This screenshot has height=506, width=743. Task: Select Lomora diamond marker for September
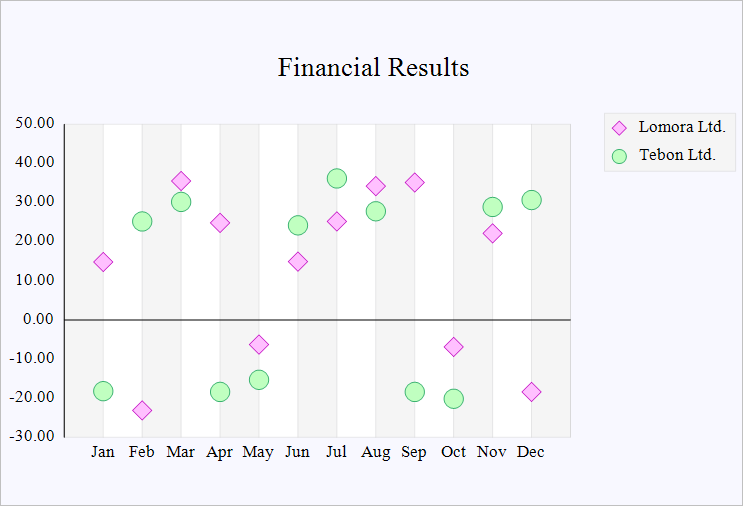(415, 182)
